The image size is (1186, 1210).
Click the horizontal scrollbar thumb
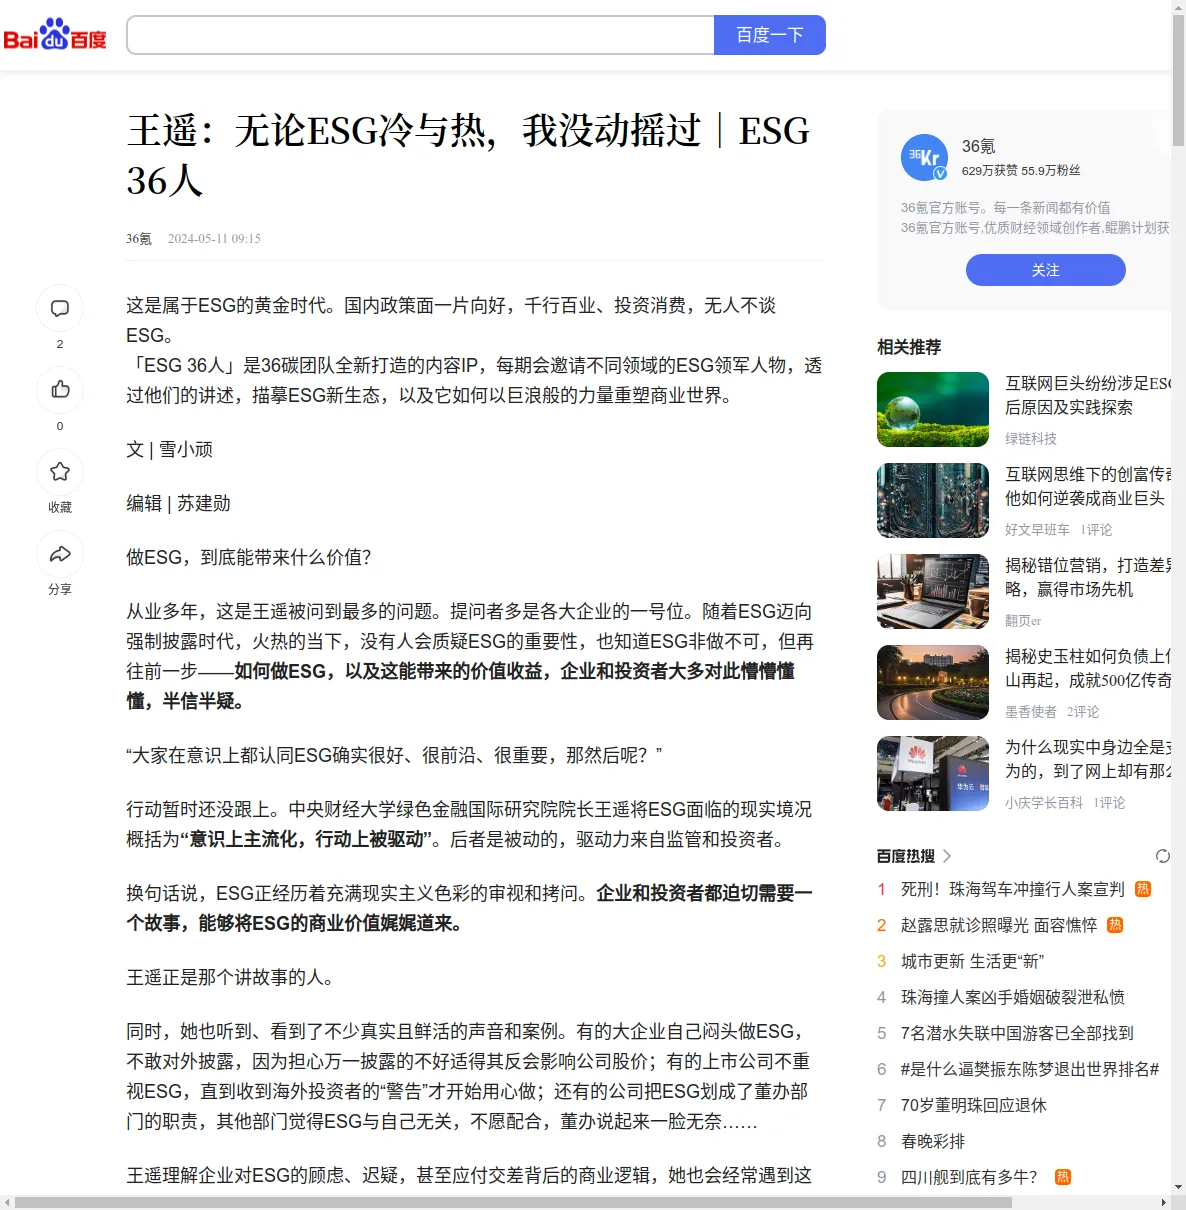pos(513,1202)
